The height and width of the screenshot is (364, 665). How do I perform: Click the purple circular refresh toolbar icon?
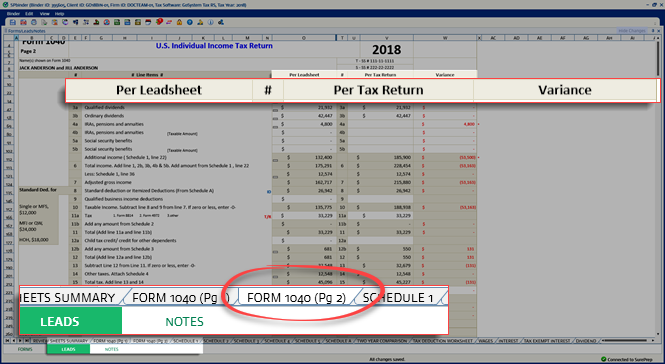pos(65,22)
